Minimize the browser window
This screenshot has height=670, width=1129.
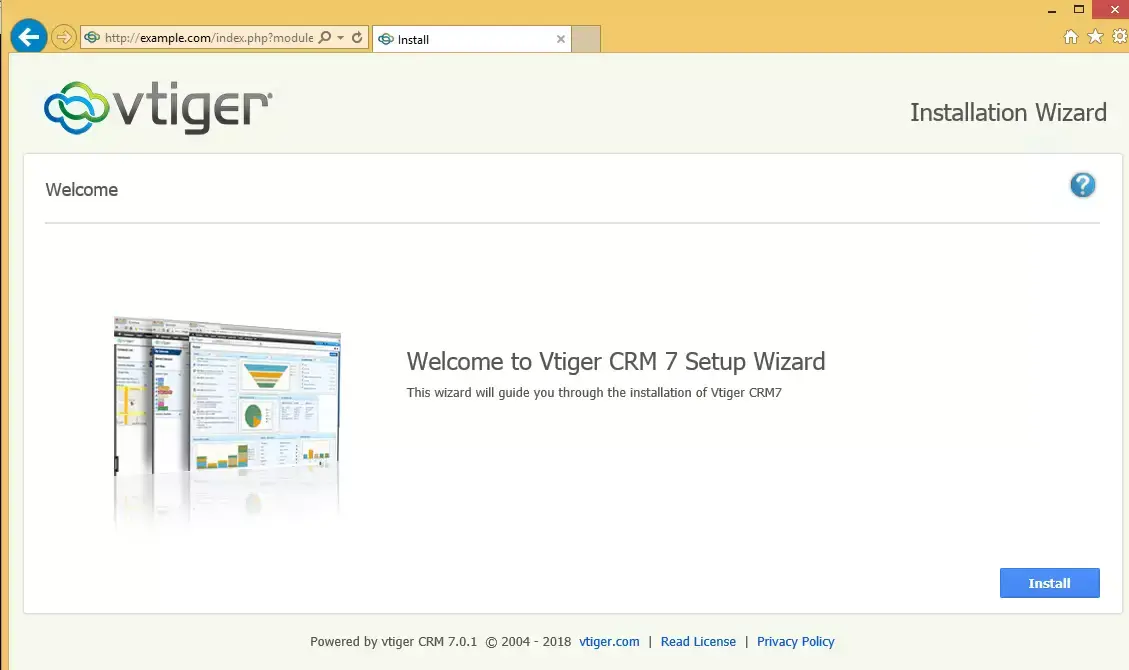pos(1052,10)
